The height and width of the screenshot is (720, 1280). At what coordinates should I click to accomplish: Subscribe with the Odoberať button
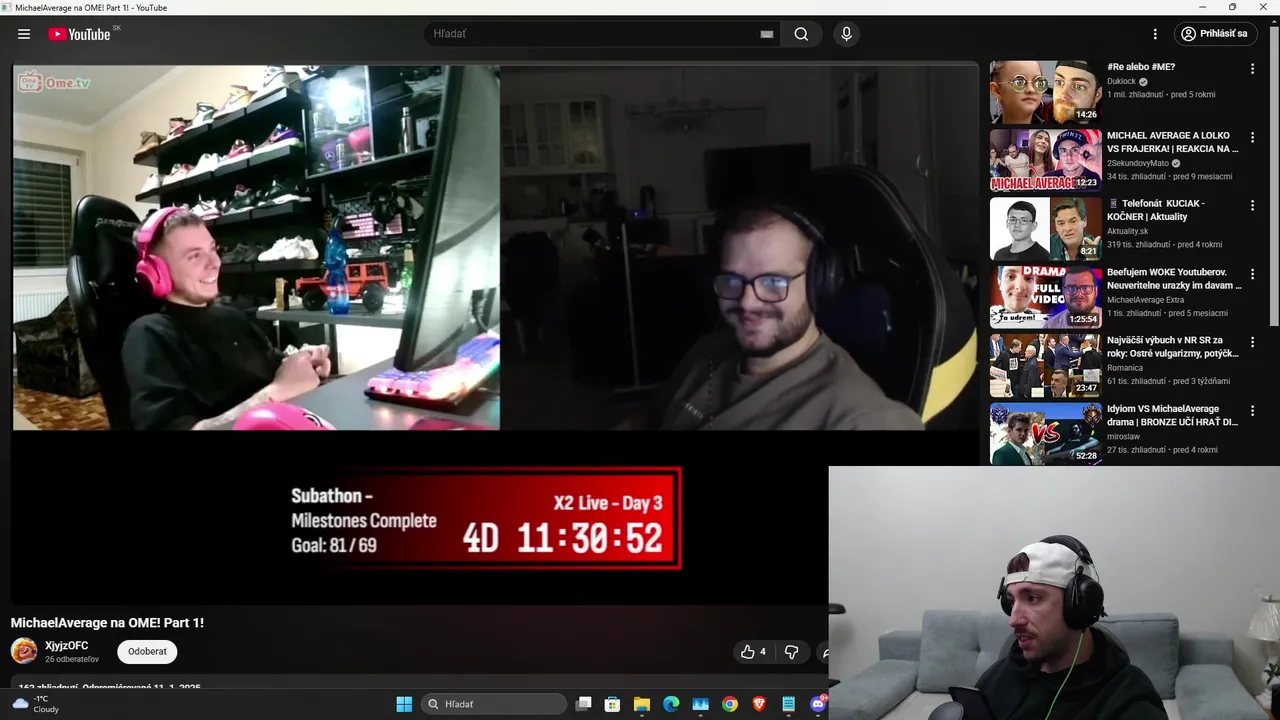147,651
